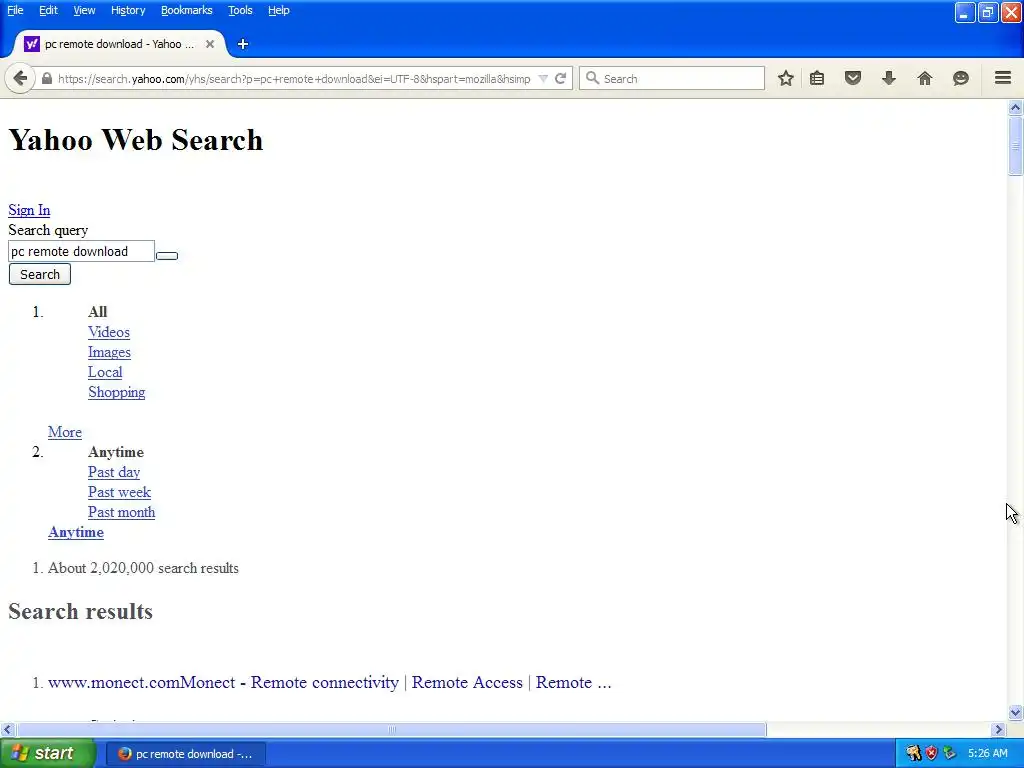Click the Yahoo search query text box

(x=82, y=251)
